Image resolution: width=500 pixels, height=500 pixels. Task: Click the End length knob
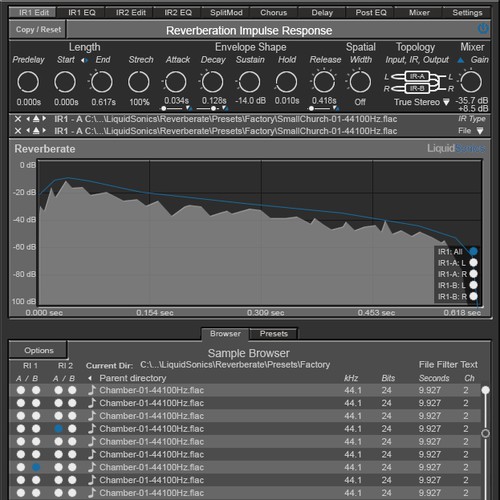point(102,82)
